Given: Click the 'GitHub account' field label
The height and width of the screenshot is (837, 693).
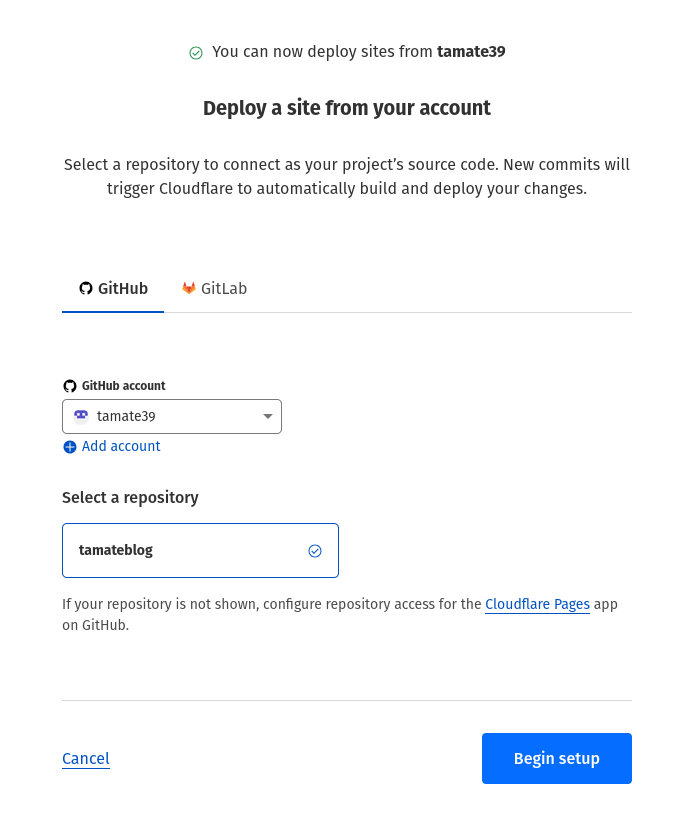Looking at the screenshot, I should [x=123, y=386].
